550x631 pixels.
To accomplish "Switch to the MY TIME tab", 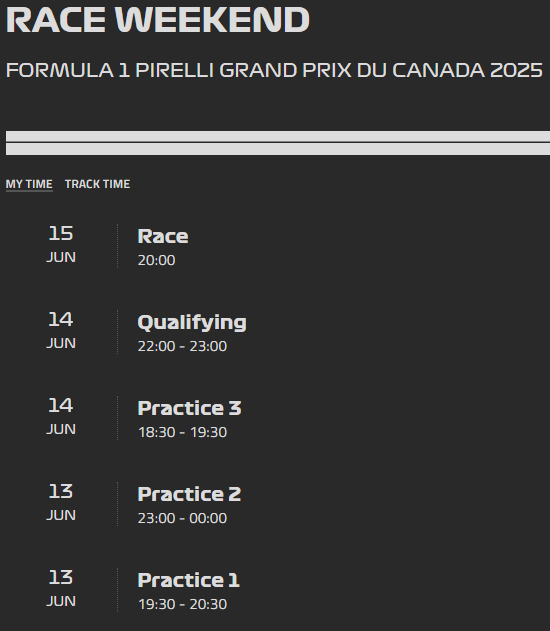I will pos(29,184).
